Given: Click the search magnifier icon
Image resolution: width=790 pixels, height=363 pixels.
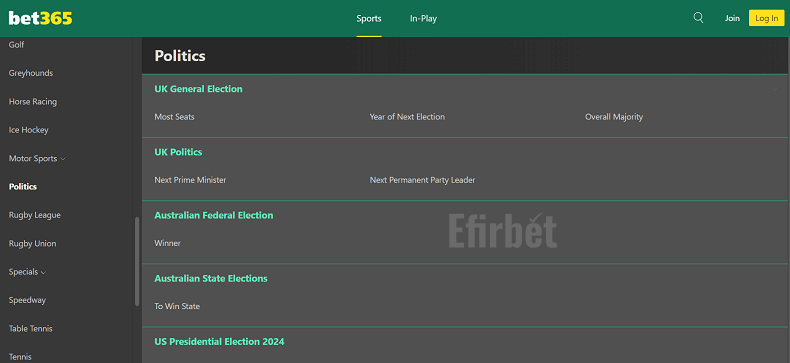Looking at the screenshot, I should point(698,18).
